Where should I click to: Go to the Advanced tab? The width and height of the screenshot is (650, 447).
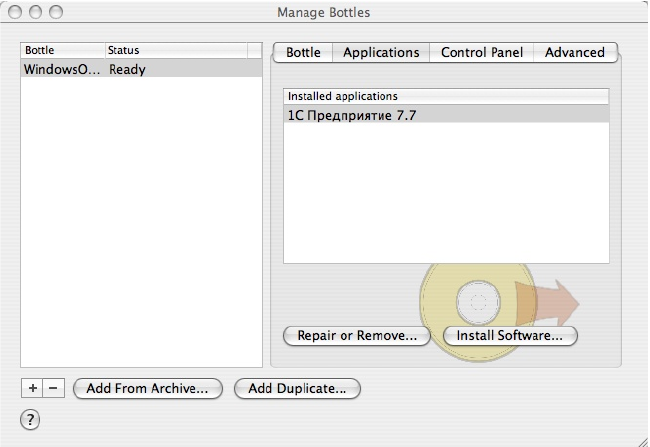pos(574,52)
